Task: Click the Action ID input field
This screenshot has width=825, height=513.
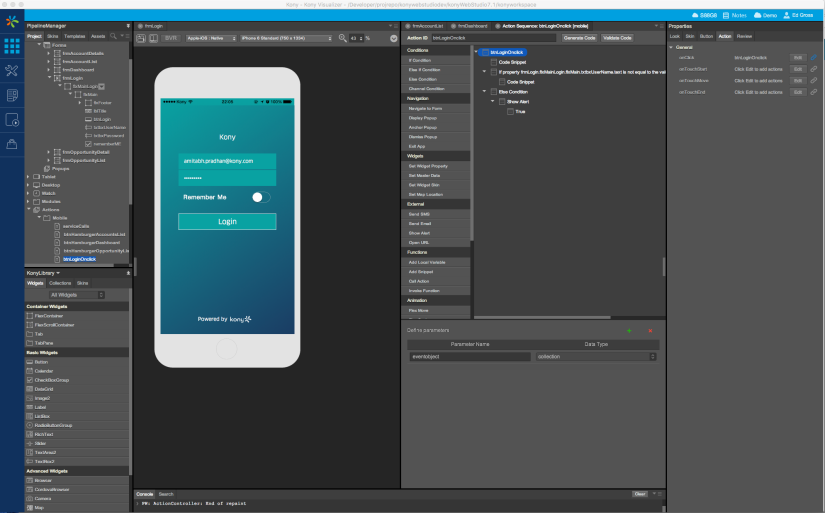Action: [494, 38]
